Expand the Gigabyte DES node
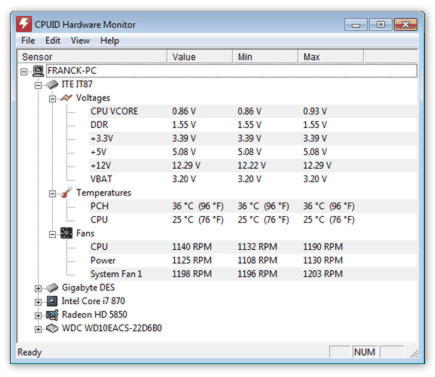This screenshot has width=435, height=377. (38, 288)
